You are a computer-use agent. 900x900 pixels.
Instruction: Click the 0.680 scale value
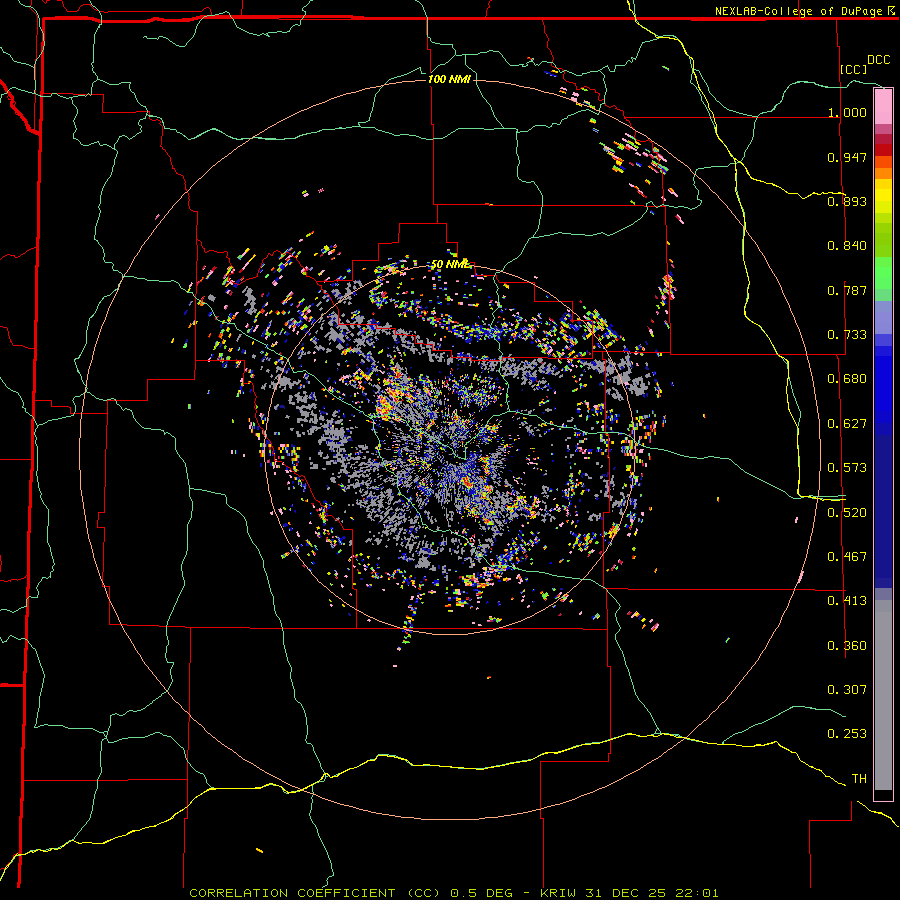tap(847, 379)
